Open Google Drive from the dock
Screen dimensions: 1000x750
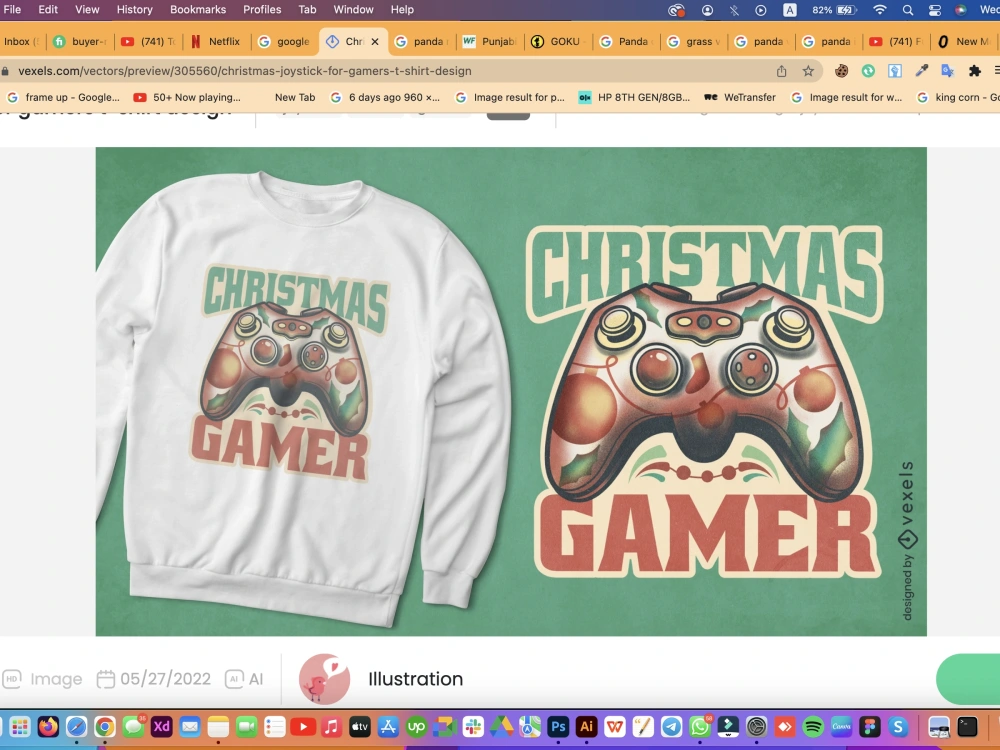point(501,726)
